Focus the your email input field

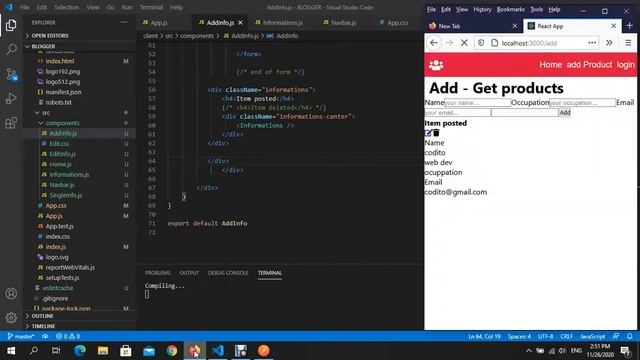(458, 113)
